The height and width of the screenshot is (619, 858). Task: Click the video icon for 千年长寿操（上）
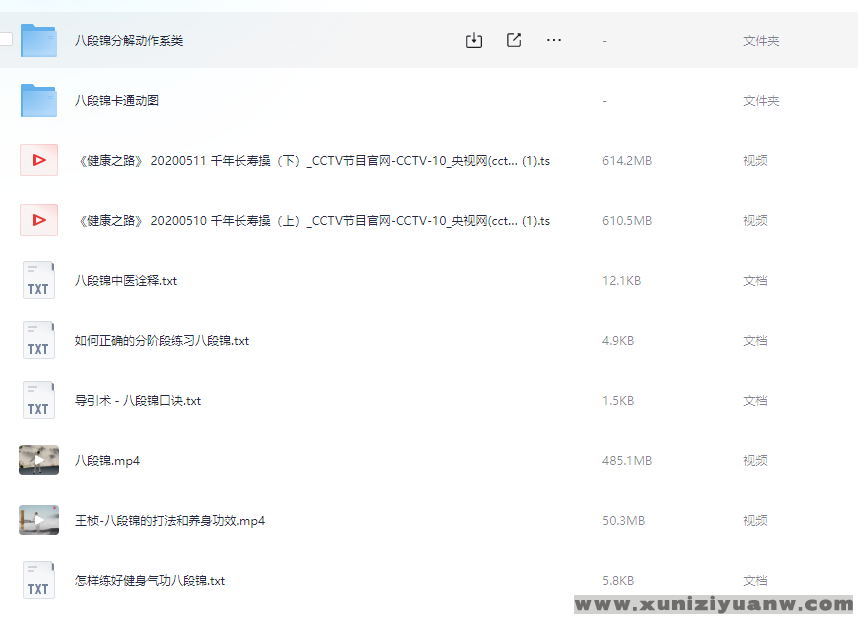pos(39,220)
